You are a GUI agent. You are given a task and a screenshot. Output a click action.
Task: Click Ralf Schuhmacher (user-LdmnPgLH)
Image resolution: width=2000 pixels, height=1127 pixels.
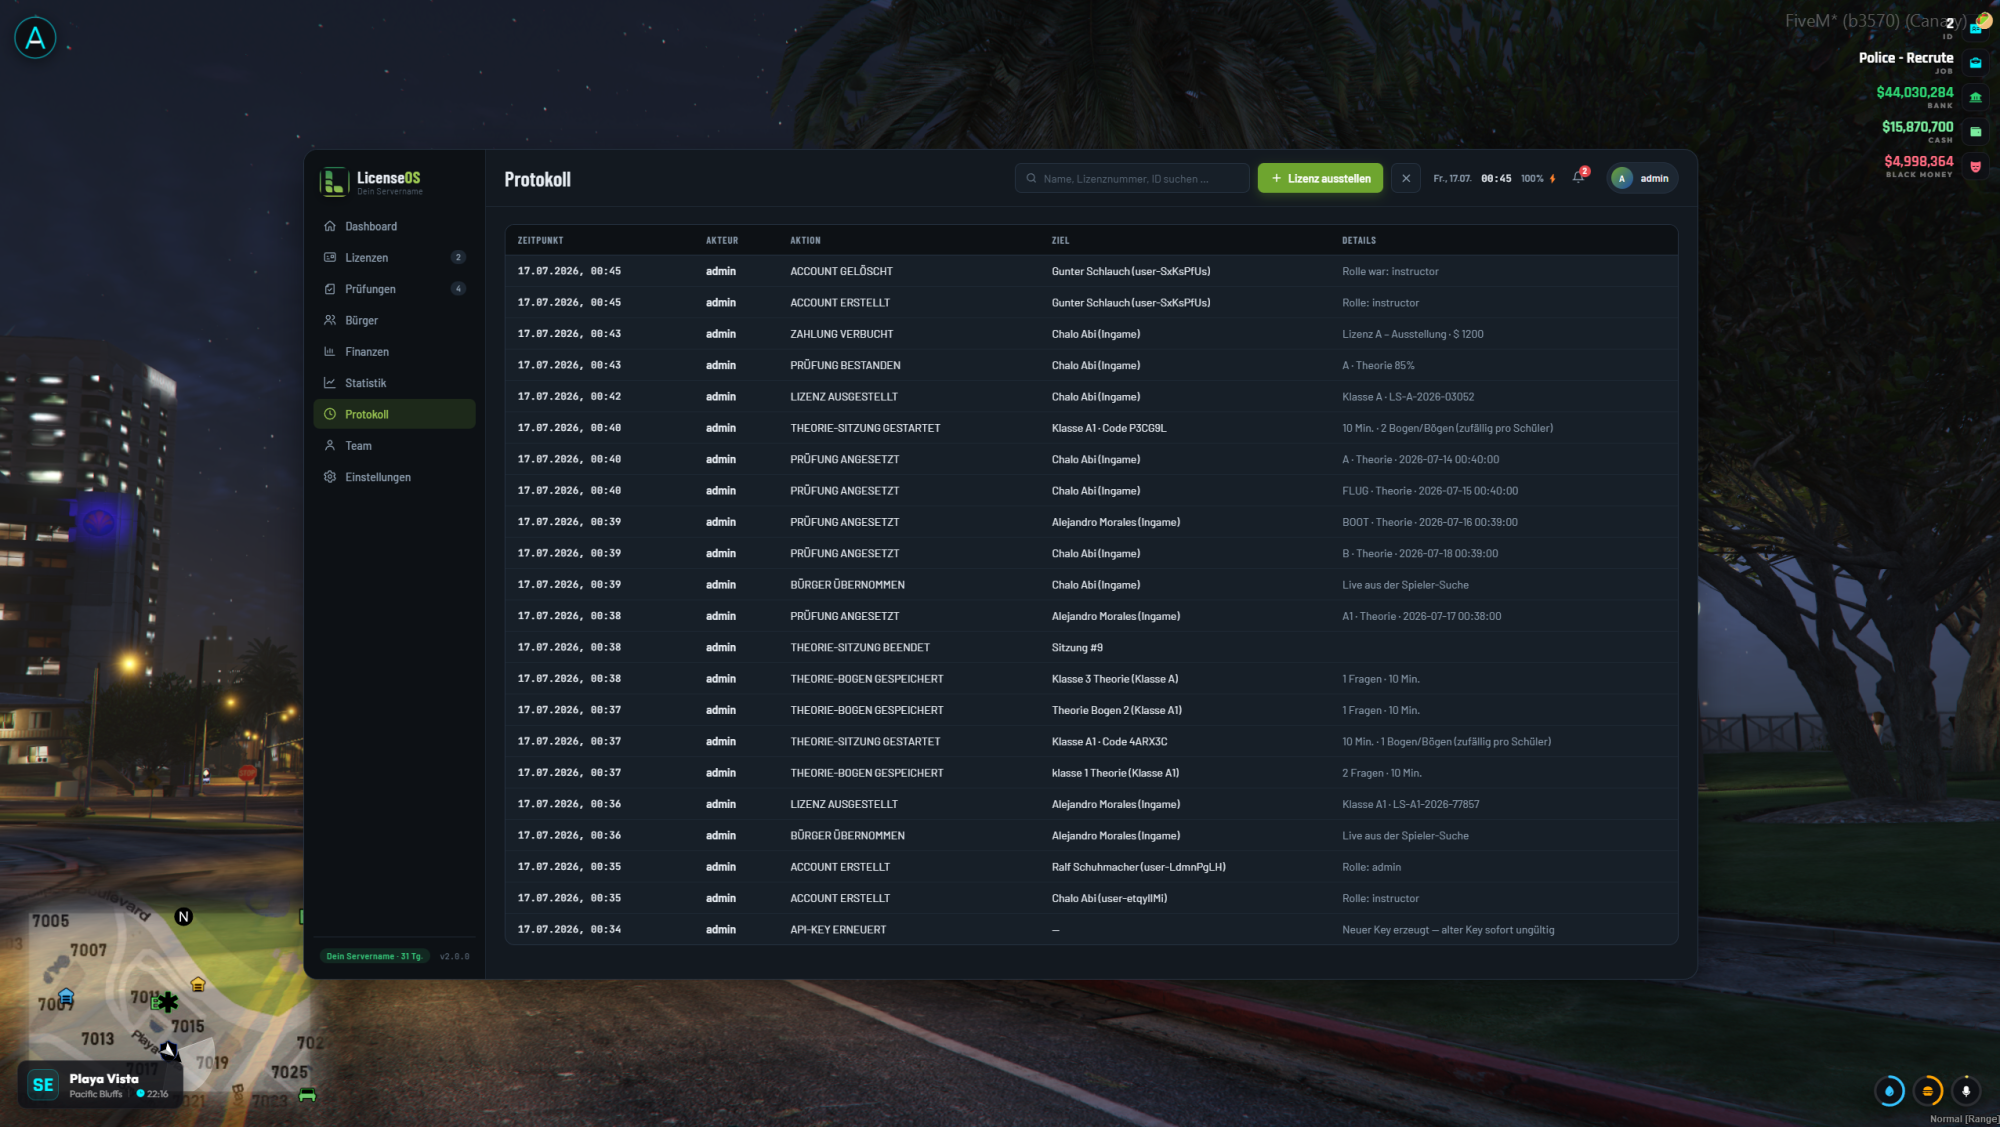tap(1139, 867)
